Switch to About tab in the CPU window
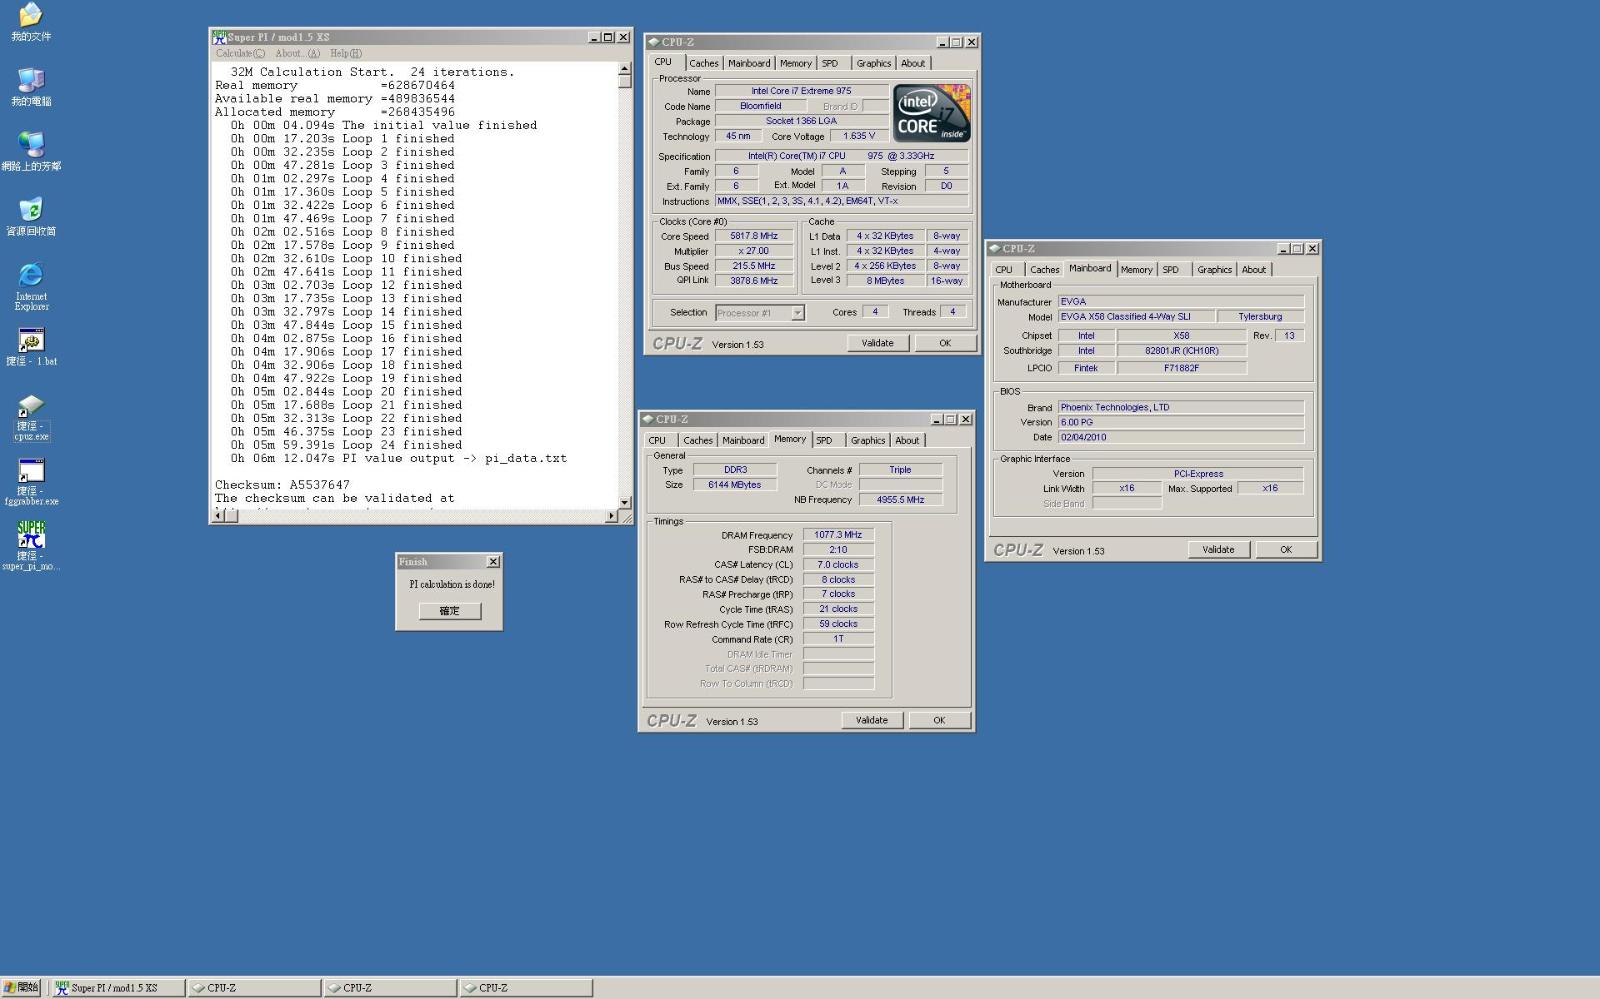 913,63
